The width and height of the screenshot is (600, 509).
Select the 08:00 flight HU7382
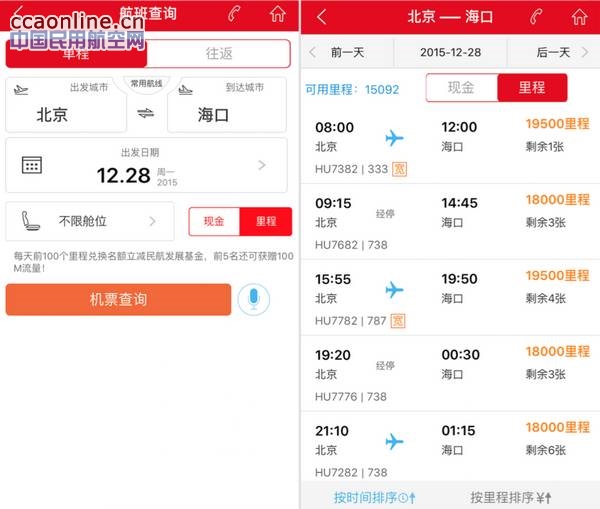click(x=450, y=147)
